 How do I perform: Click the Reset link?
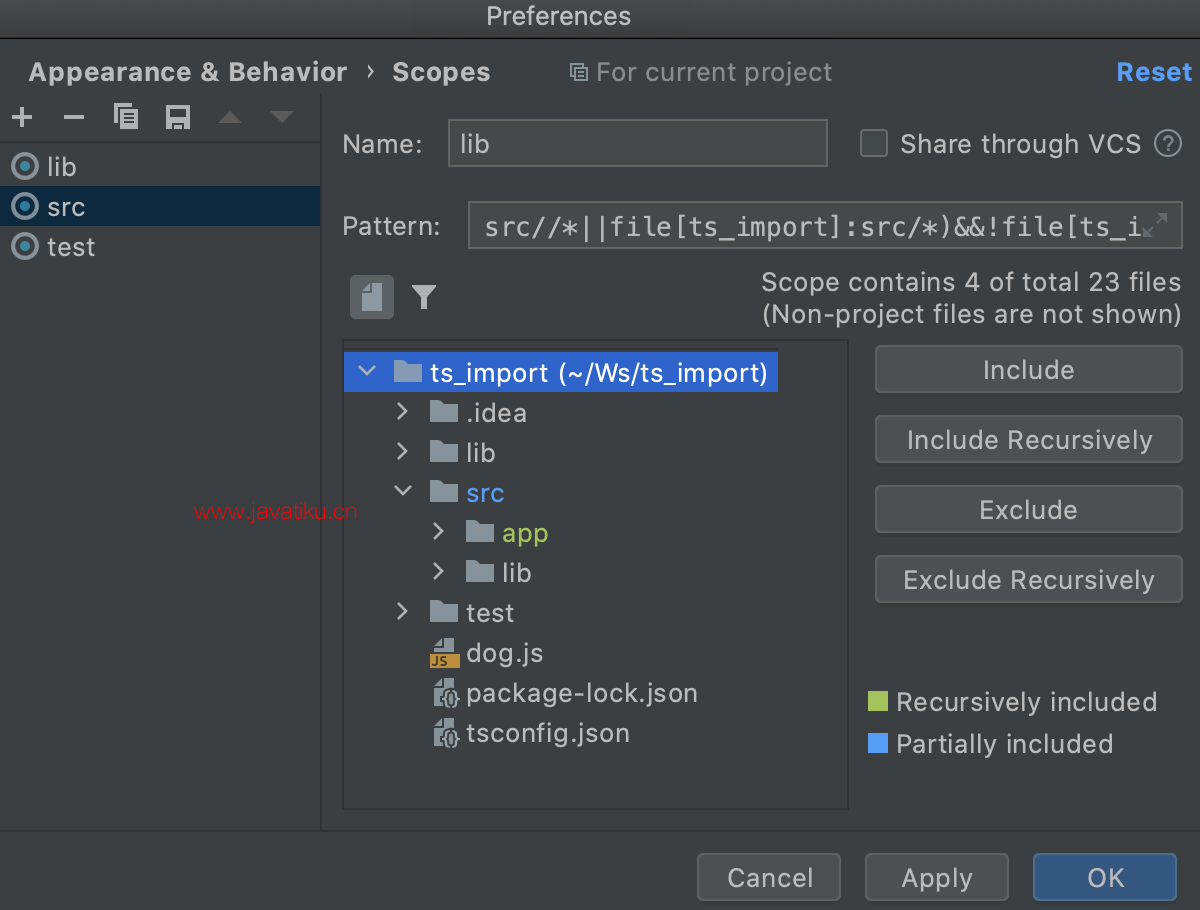(x=1154, y=72)
